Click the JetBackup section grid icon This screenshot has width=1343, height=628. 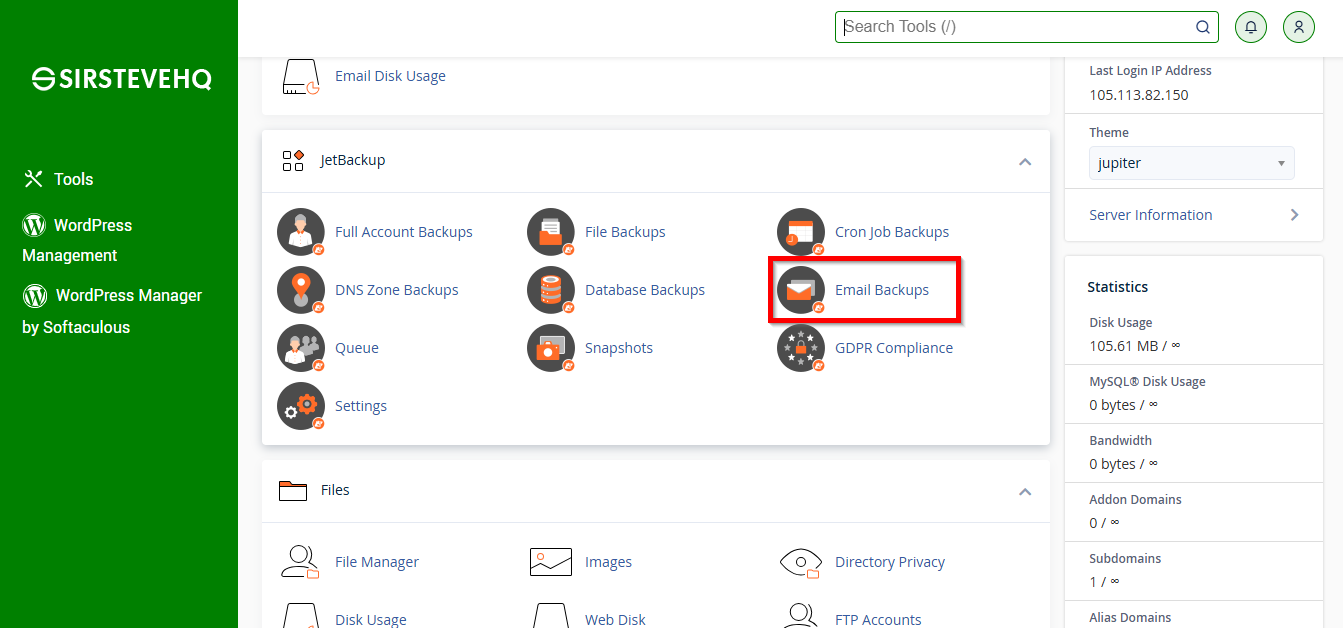(293, 160)
